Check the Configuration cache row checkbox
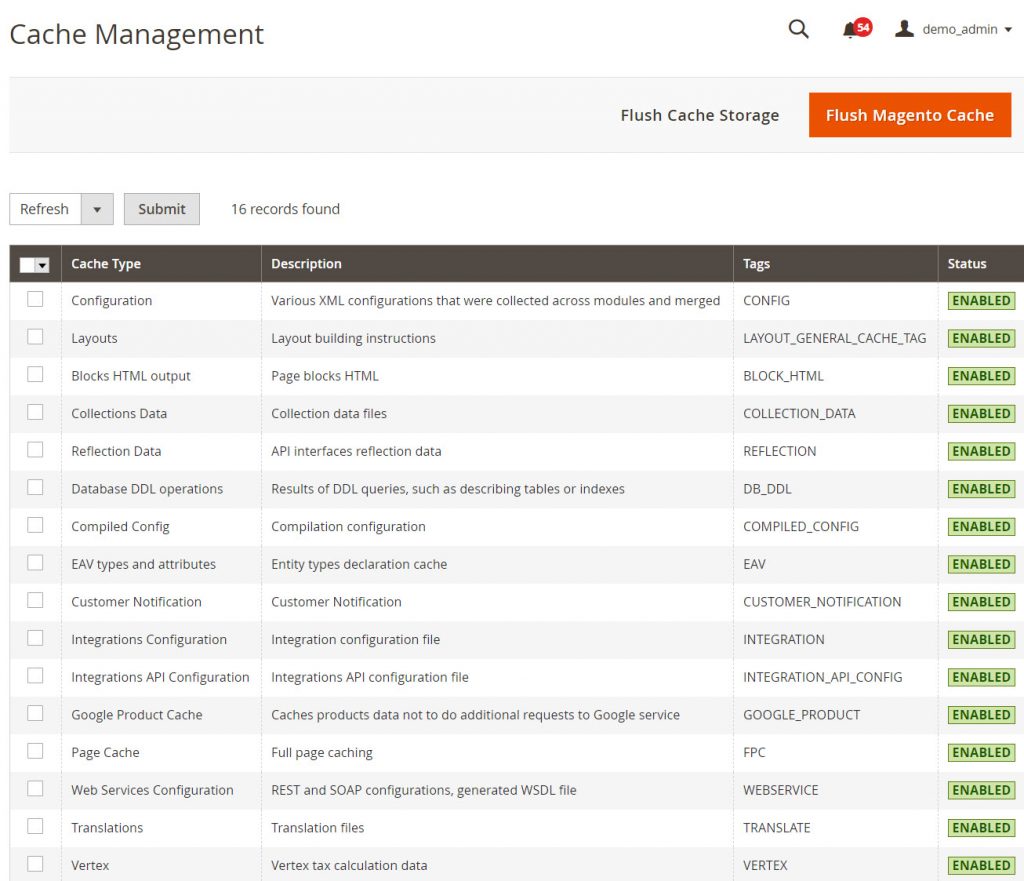This screenshot has height=881, width=1024. click(x=36, y=300)
